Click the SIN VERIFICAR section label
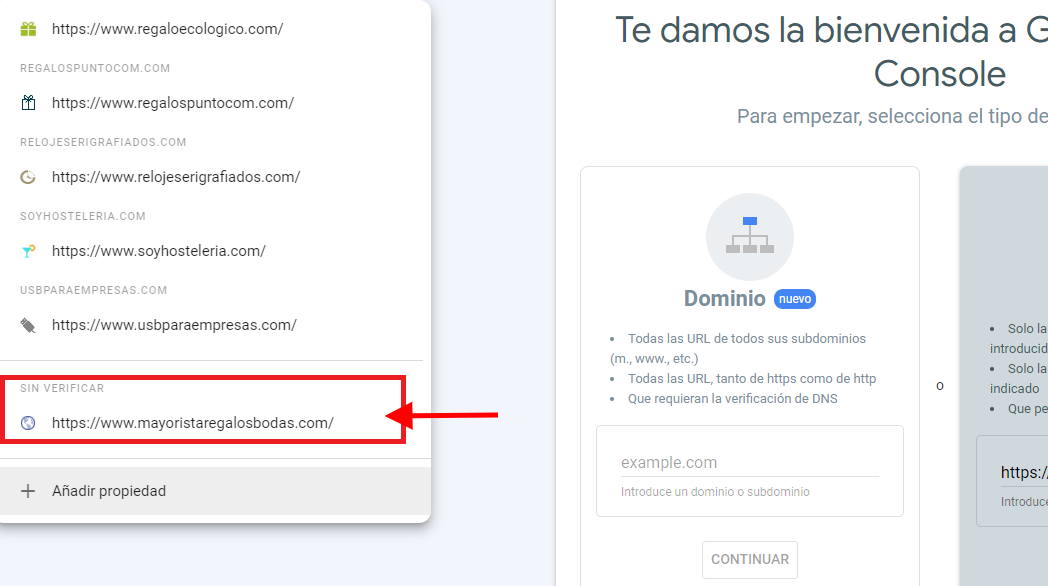This screenshot has width=1048, height=586. (62, 388)
